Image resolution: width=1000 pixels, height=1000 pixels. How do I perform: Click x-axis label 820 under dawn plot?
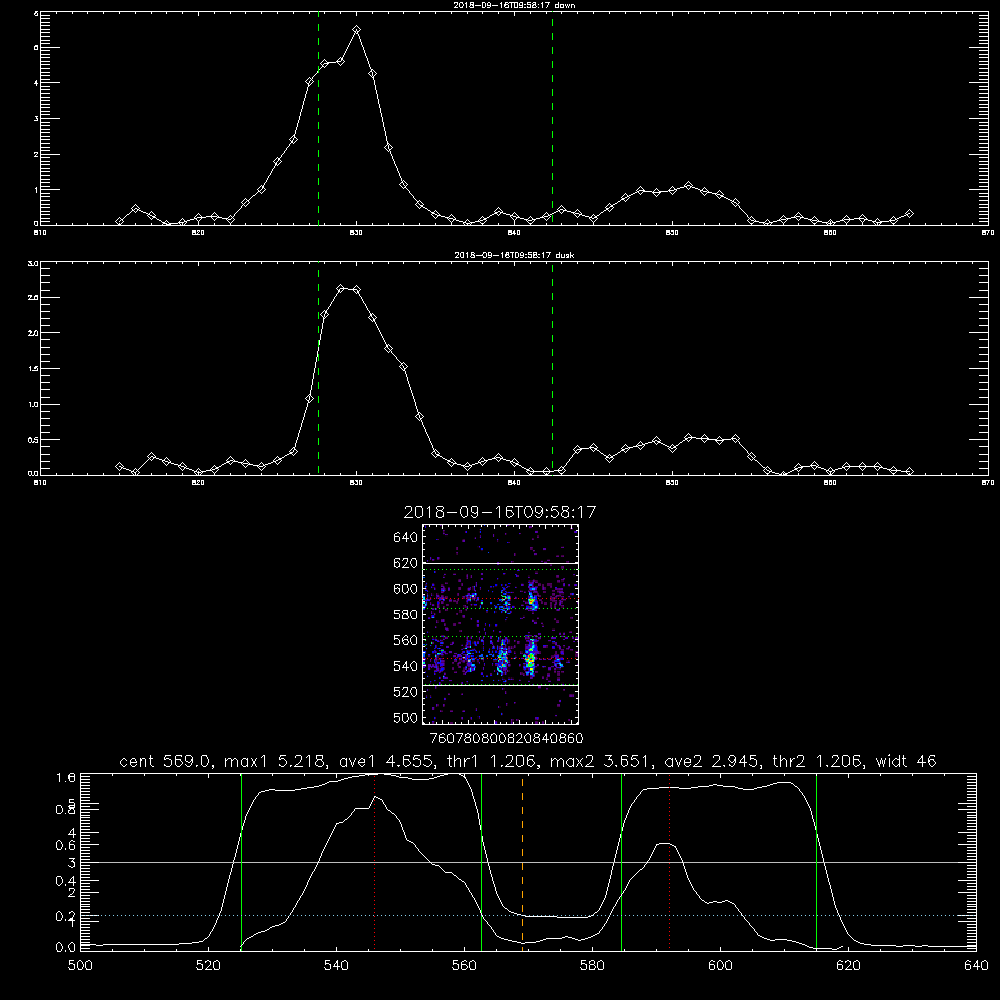(x=198, y=233)
